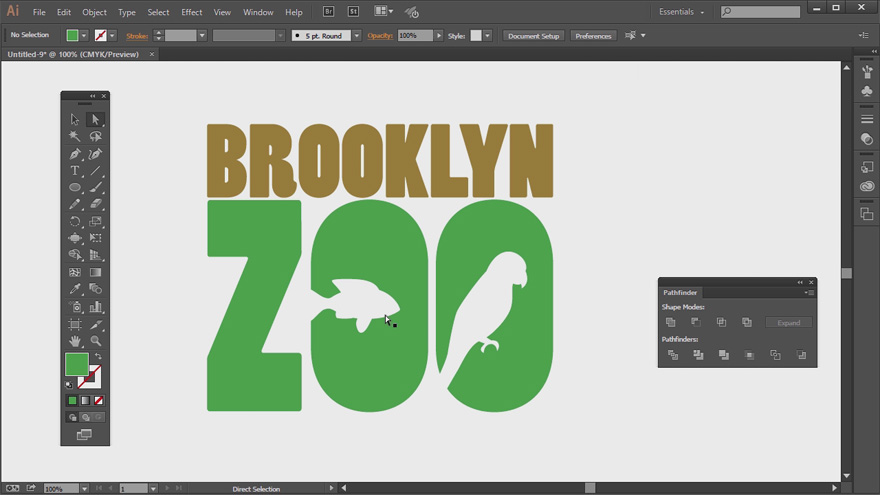Click the Document Setup button

[533, 35]
